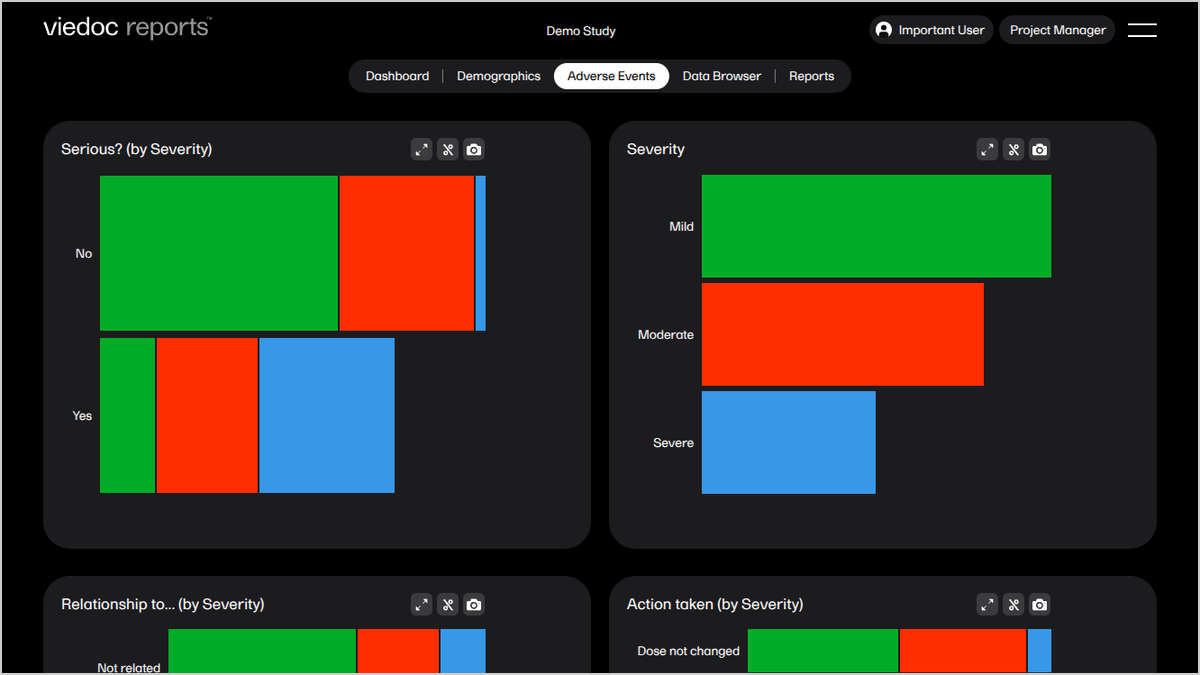1200x675 pixels.
Task: Click the Severity chart title
Action: coord(656,149)
